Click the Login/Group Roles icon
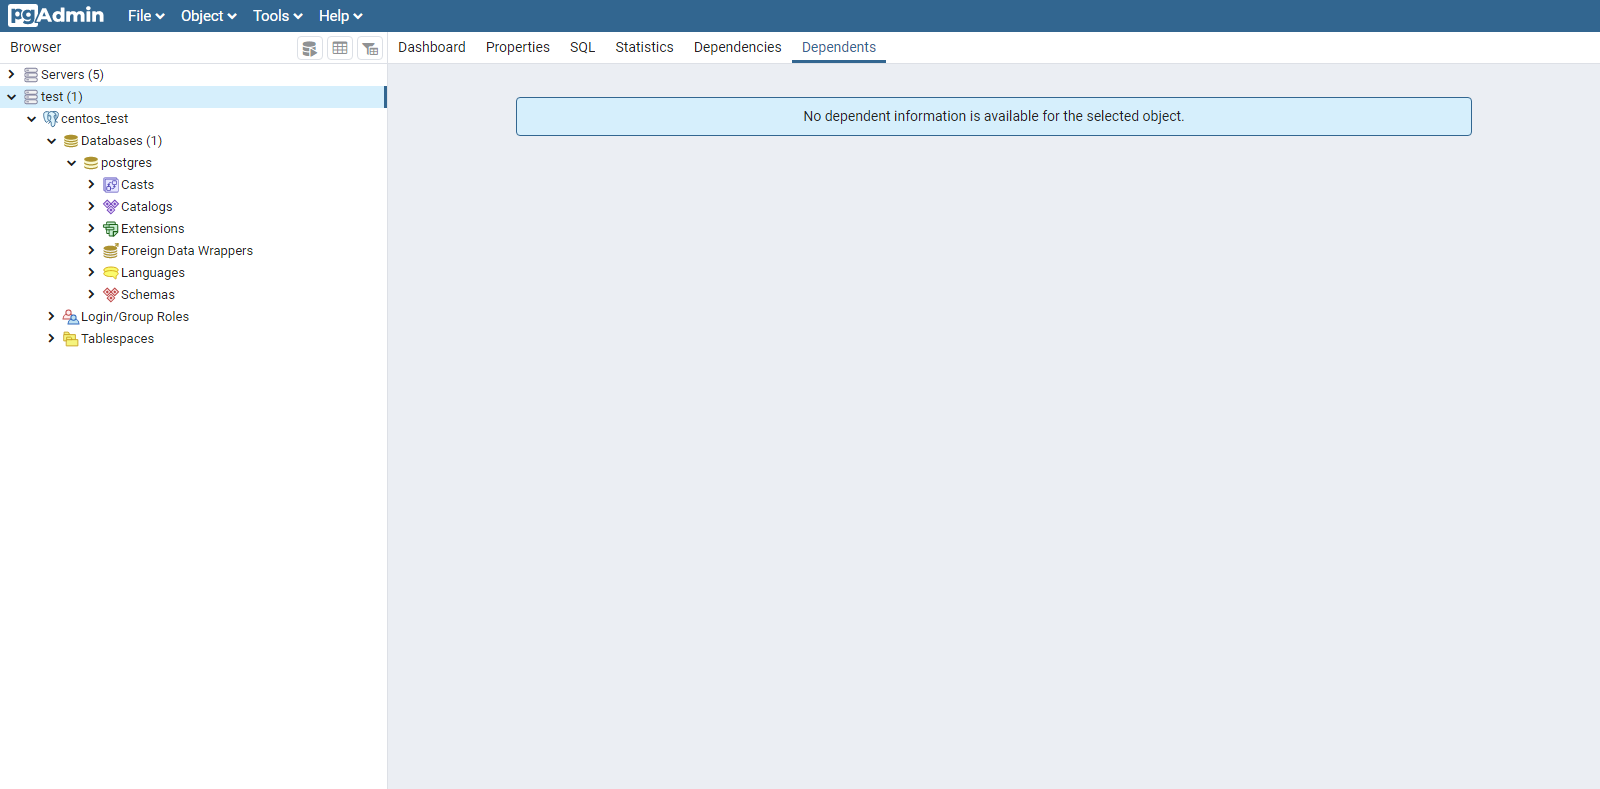The image size is (1600, 789). [x=71, y=317]
